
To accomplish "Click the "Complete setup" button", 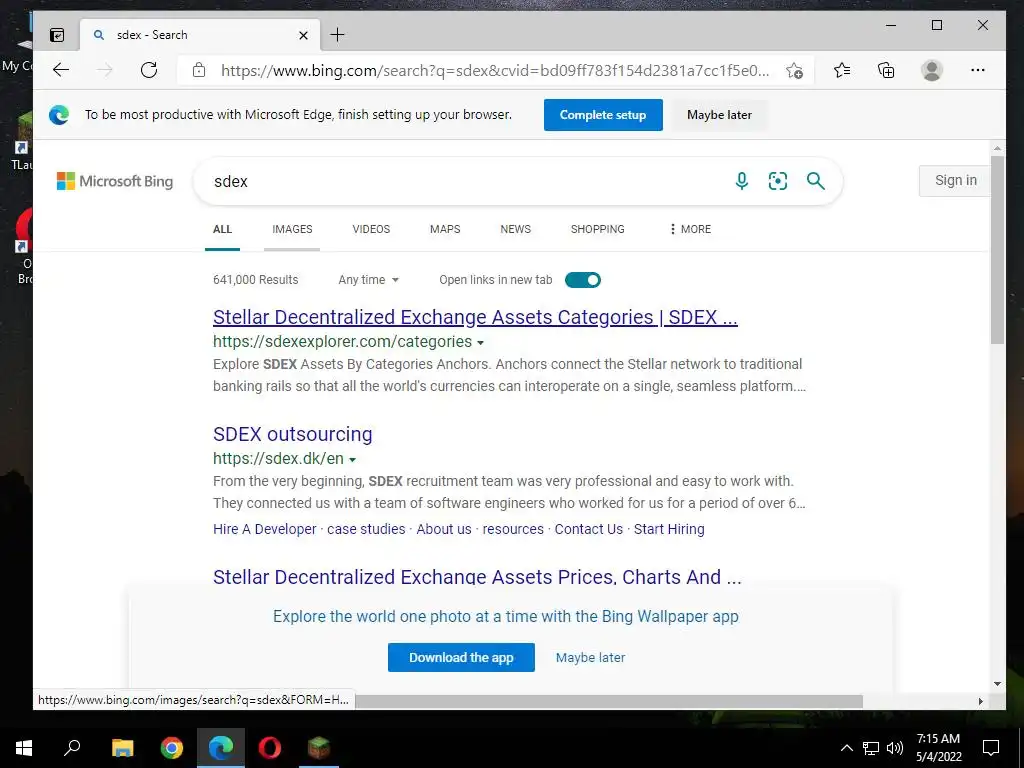I will click(603, 115).
